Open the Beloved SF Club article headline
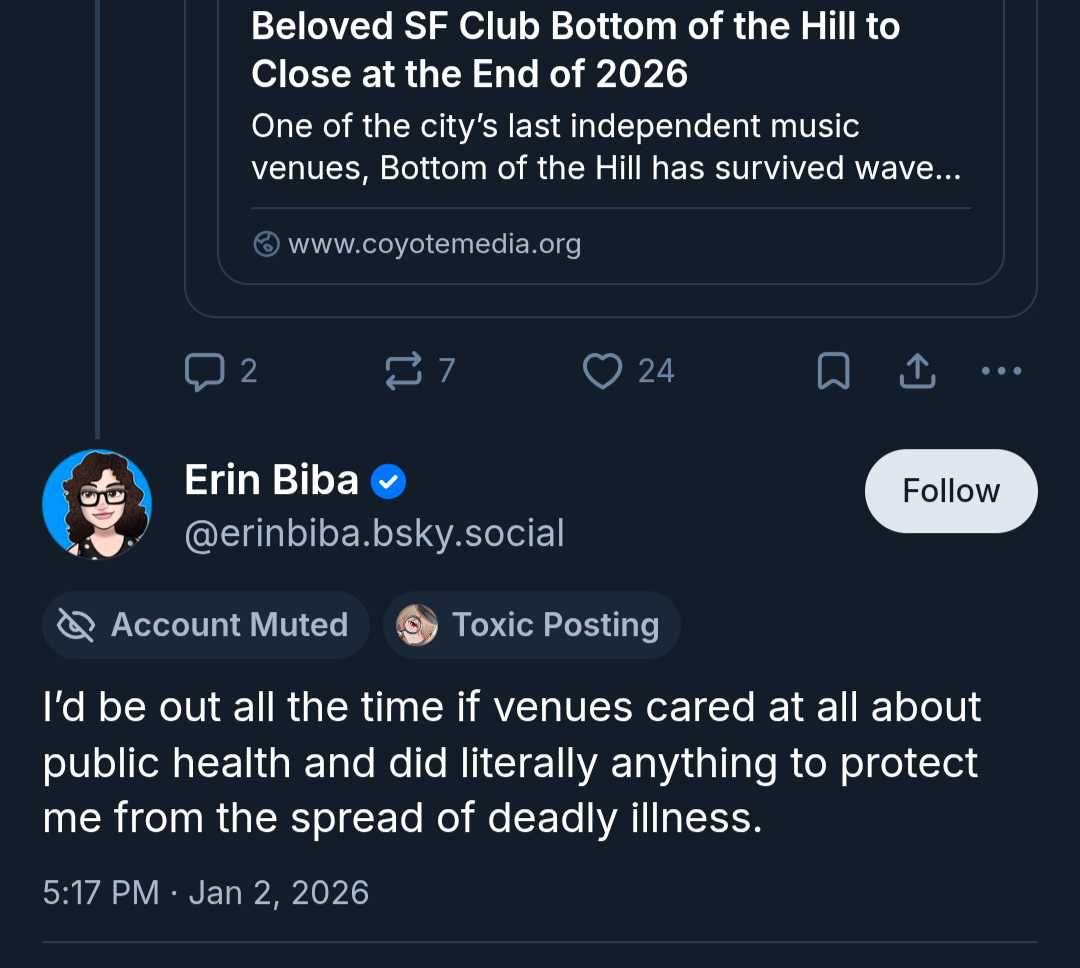Image resolution: width=1080 pixels, height=968 pixels. click(x=575, y=50)
